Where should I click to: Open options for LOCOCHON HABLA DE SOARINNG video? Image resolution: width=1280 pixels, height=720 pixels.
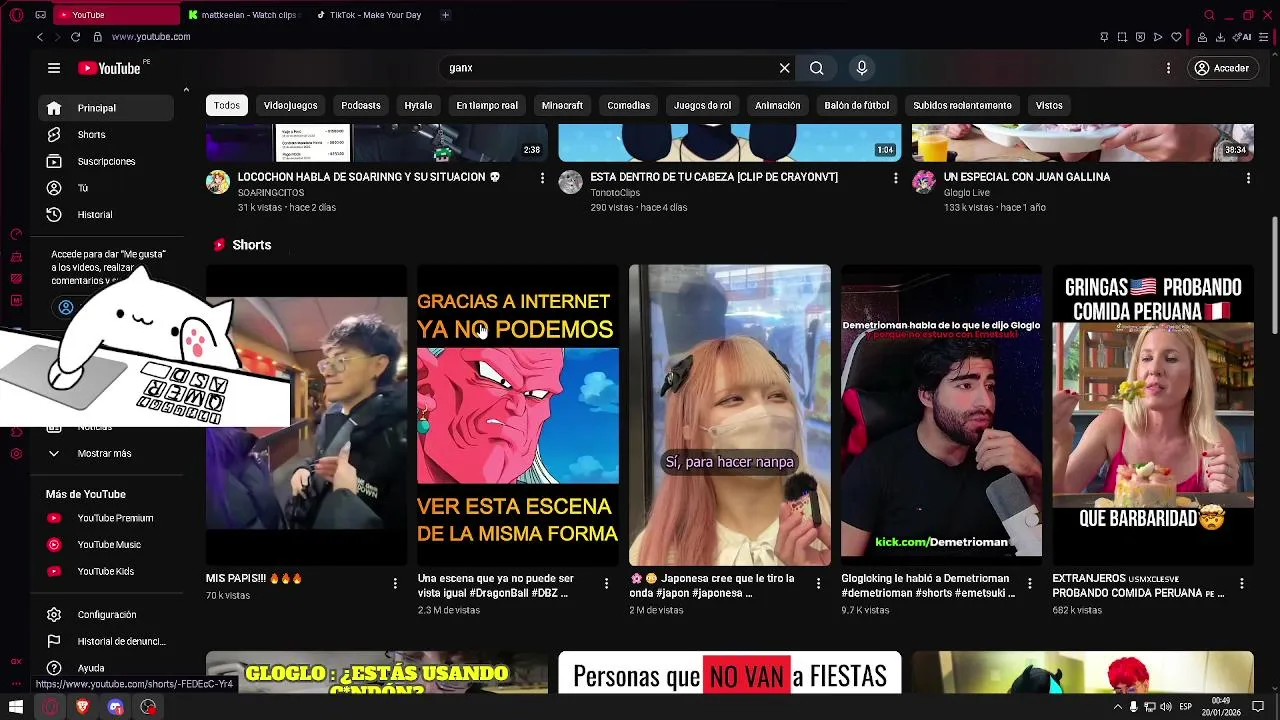click(x=542, y=178)
